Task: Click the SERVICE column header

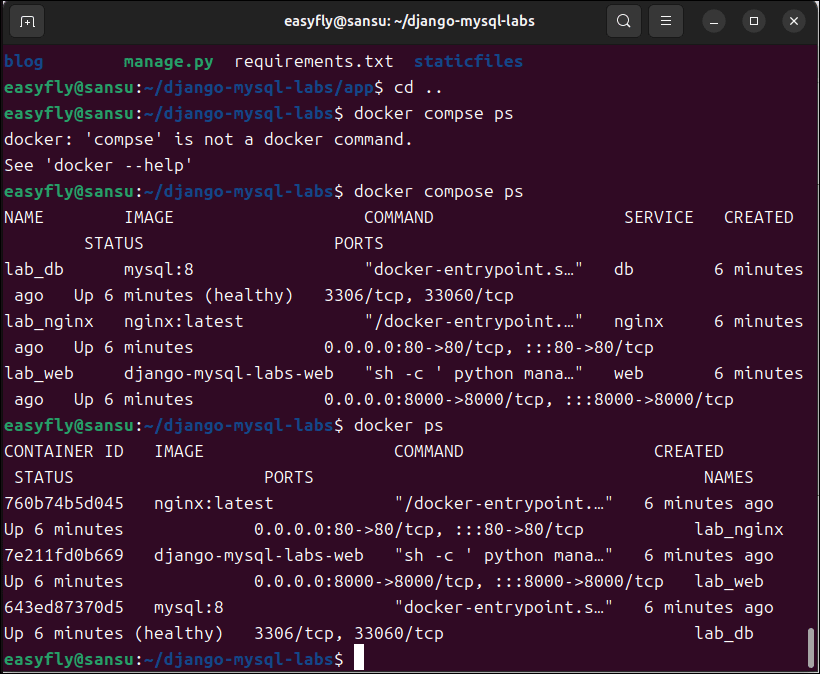Action: (x=659, y=218)
